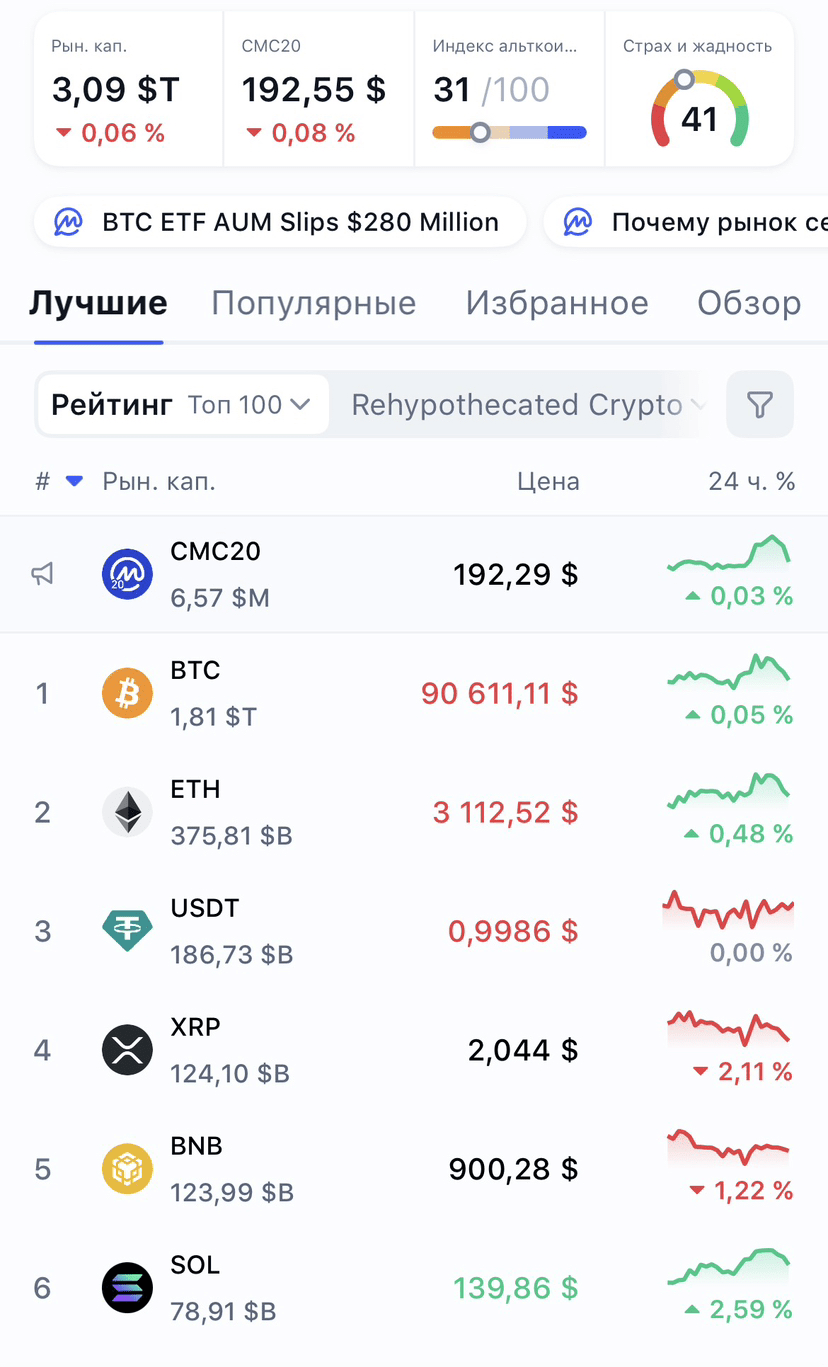The height and width of the screenshot is (1367, 828).
Task: Open the Избранное tab
Action: point(557,303)
